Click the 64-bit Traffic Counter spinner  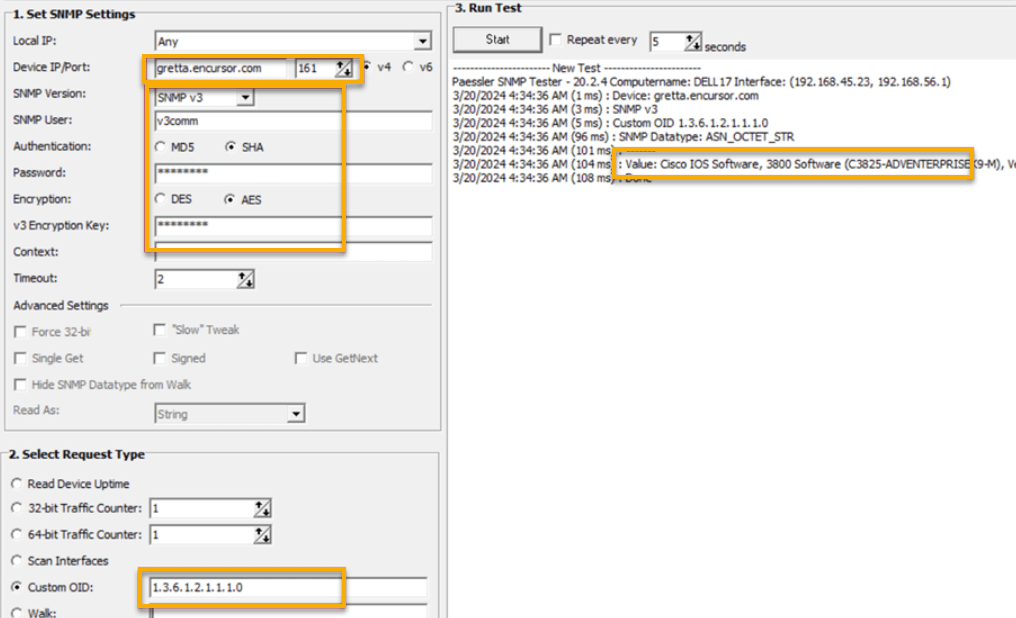[262, 536]
